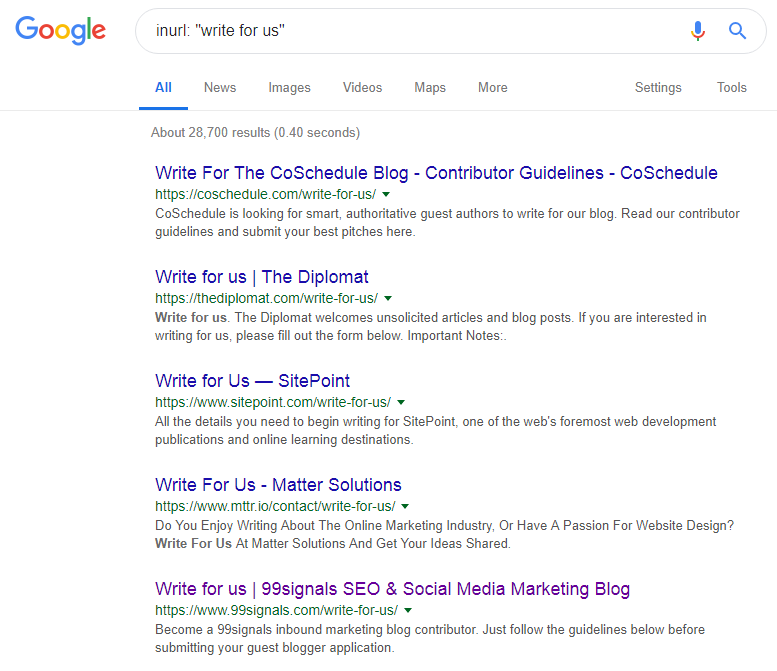Screen dimensions: 777x671
Task: Expand the arrow next to sitepoint.com URL
Action: (401, 402)
